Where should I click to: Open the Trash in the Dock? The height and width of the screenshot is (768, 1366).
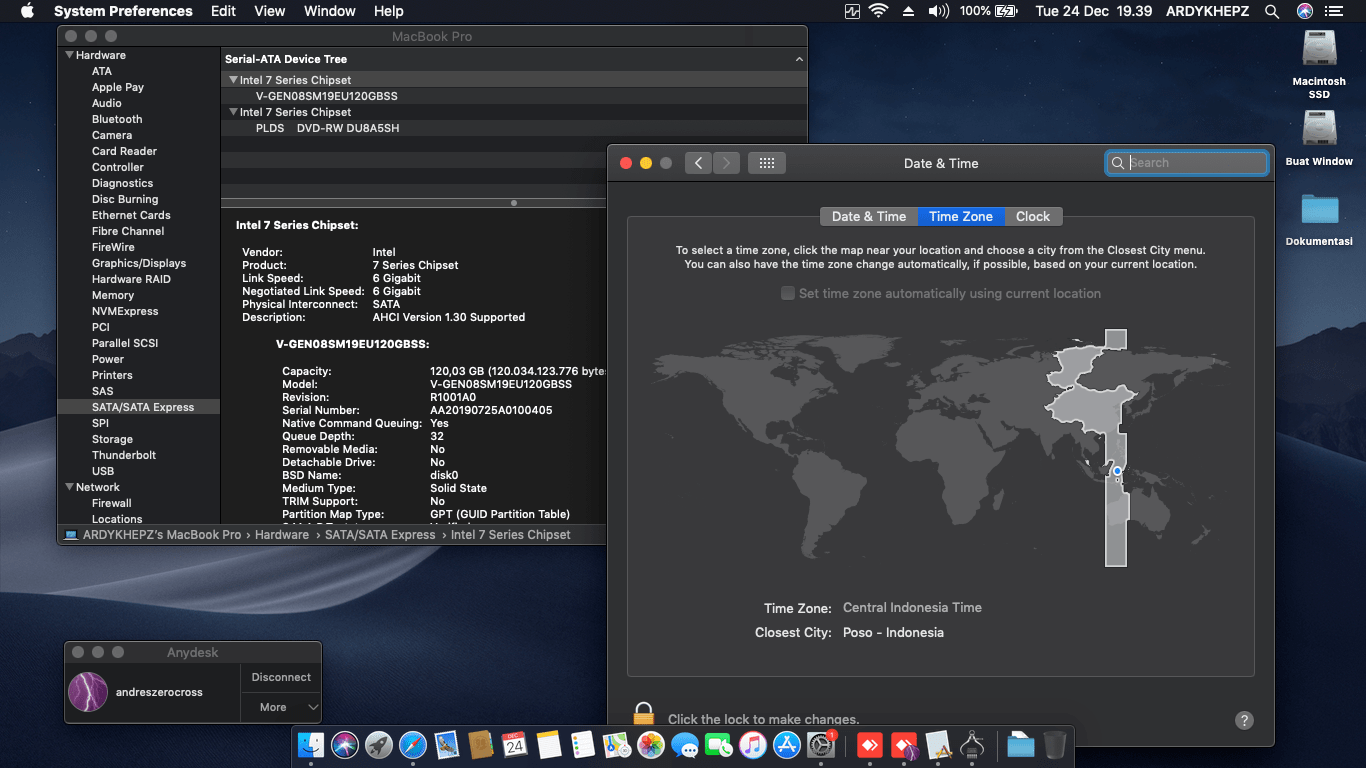[1055, 745]
